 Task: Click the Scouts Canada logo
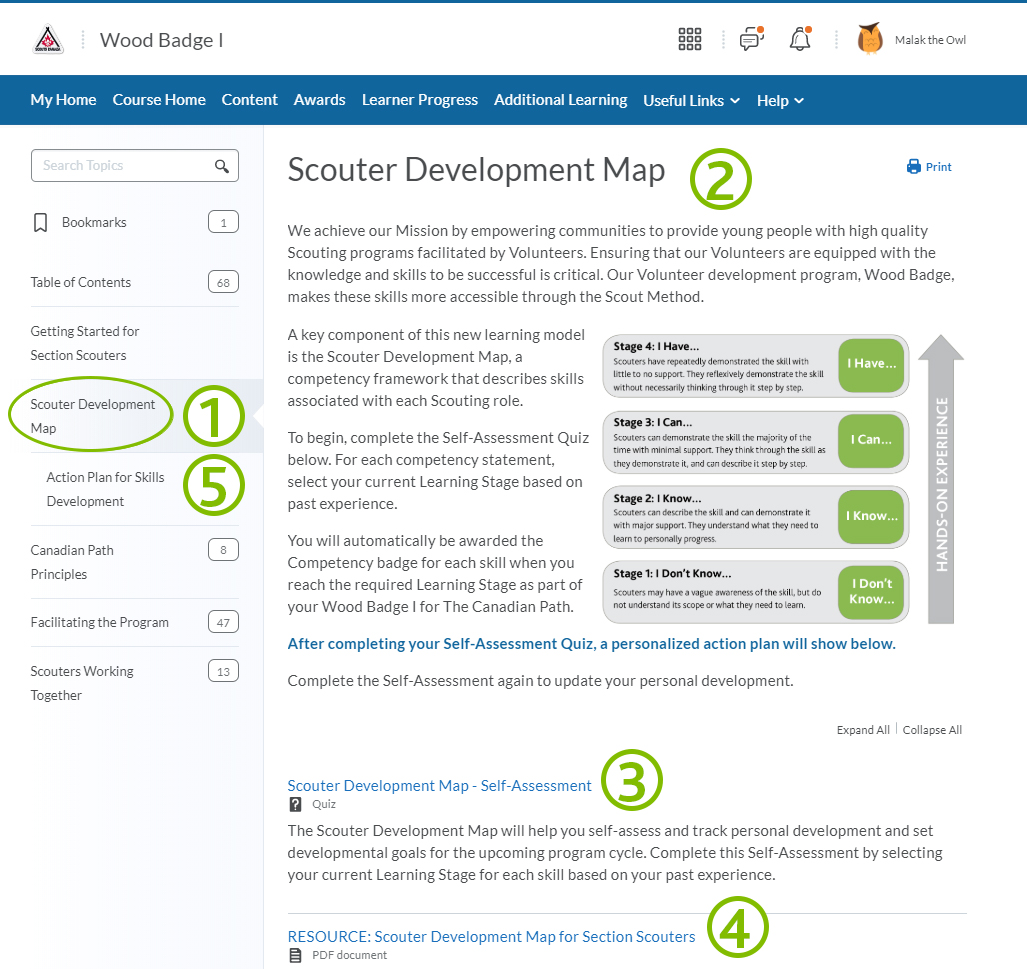pos(48,39)
